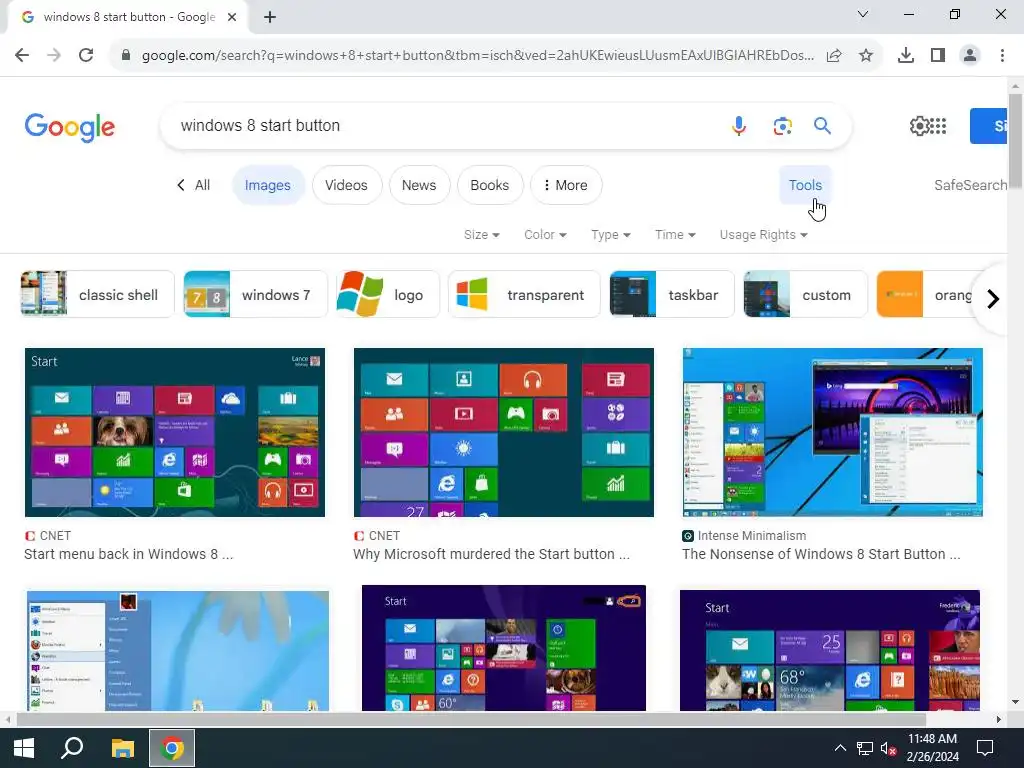The width and height of the screenshot is (1024, 768).
Task: Open CNET Start screen image with dog tile
Action: click(x=175, y=432)
